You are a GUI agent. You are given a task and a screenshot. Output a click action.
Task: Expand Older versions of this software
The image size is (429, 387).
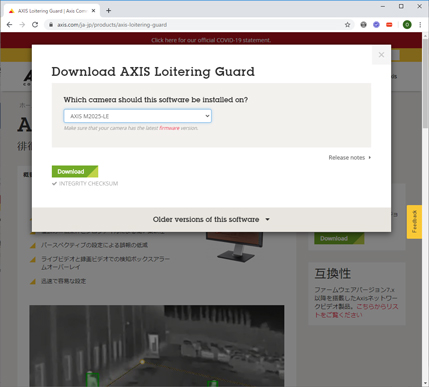pos(211,219)
